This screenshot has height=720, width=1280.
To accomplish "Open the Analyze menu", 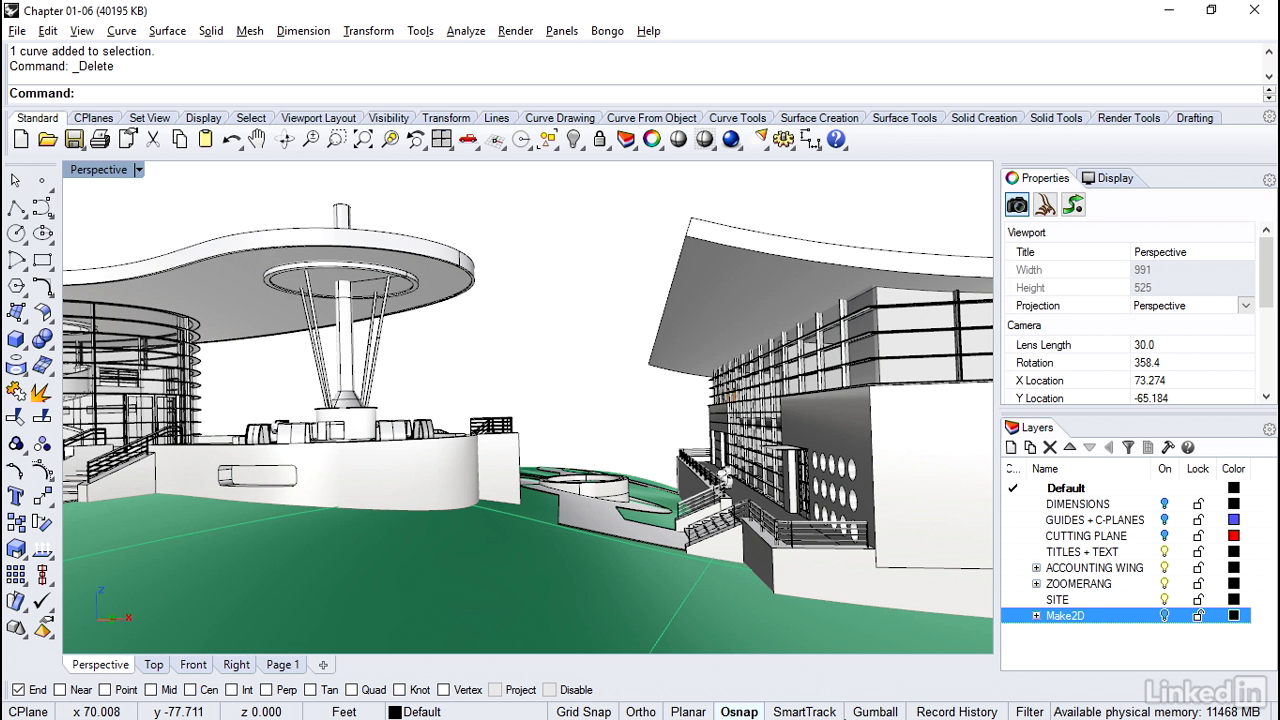I will 465,31.
